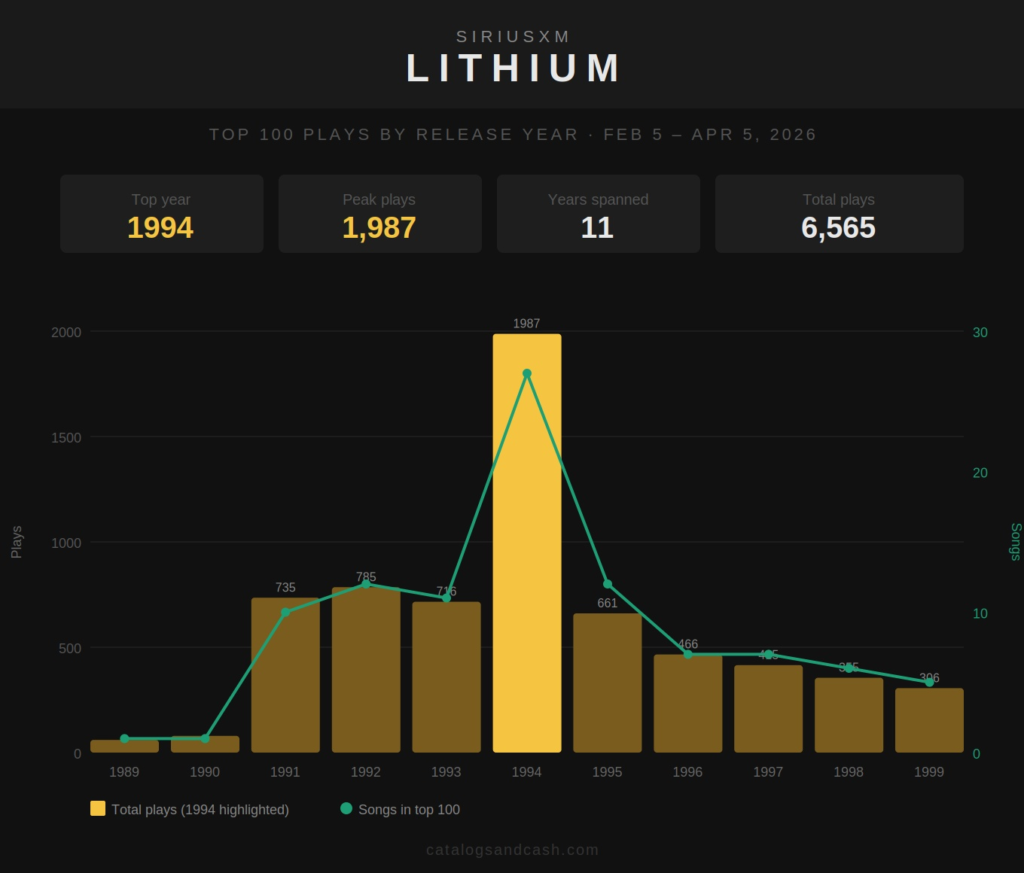Select the 1996 plays bar
The width and height of the screenshot is (1024, 873).
tap(688, 703)
